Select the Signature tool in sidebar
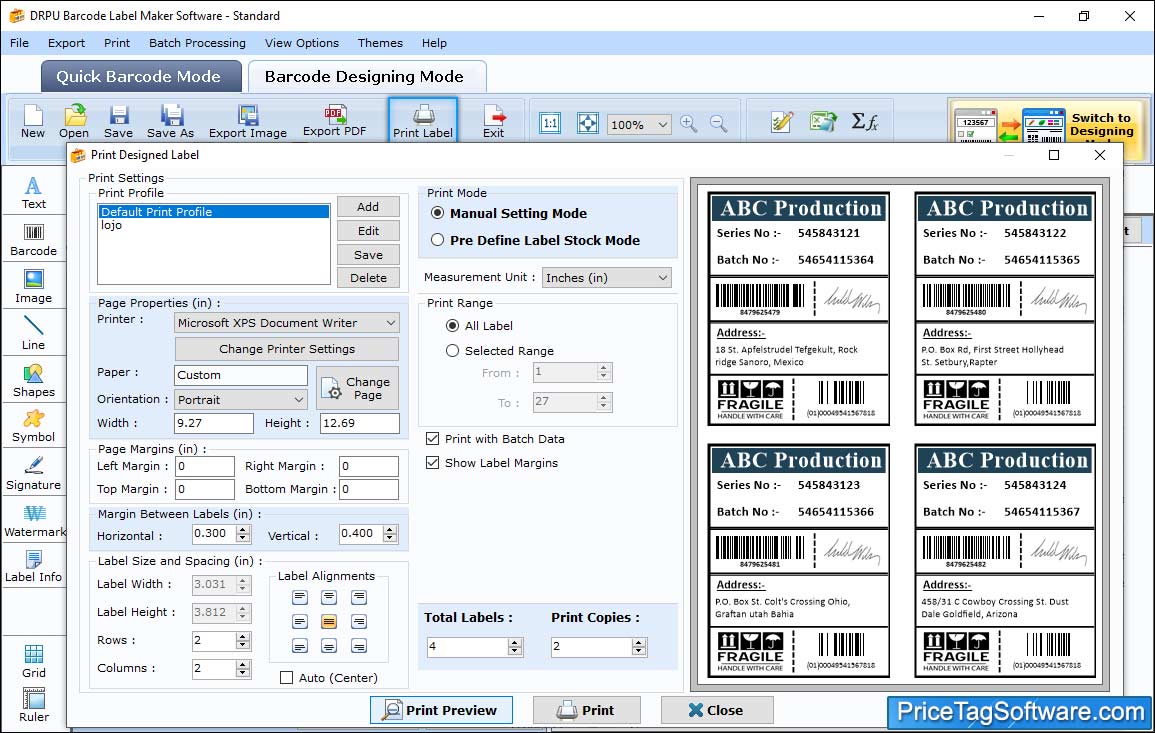This screenshot has width=1155, height=733. pyautogui.click(x=33, y=474)
